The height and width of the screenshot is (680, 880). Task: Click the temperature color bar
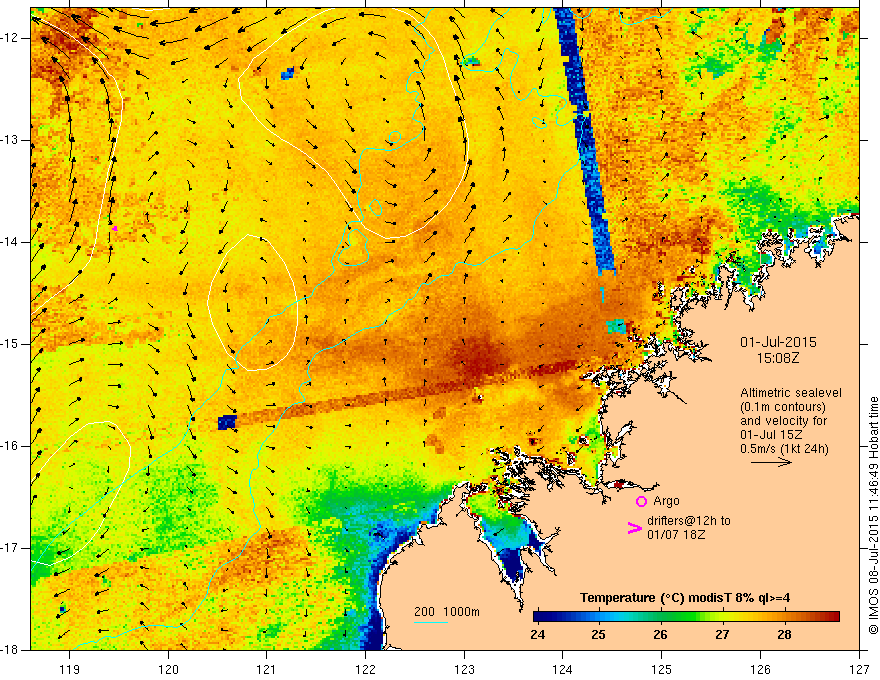(x=686, y=617)
